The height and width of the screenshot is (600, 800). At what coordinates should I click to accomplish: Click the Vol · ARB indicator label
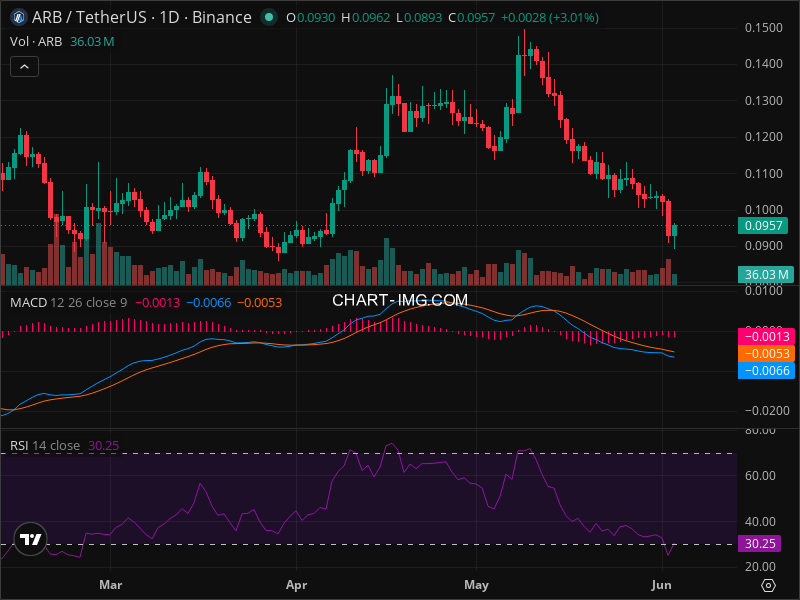tap(36, 41)
